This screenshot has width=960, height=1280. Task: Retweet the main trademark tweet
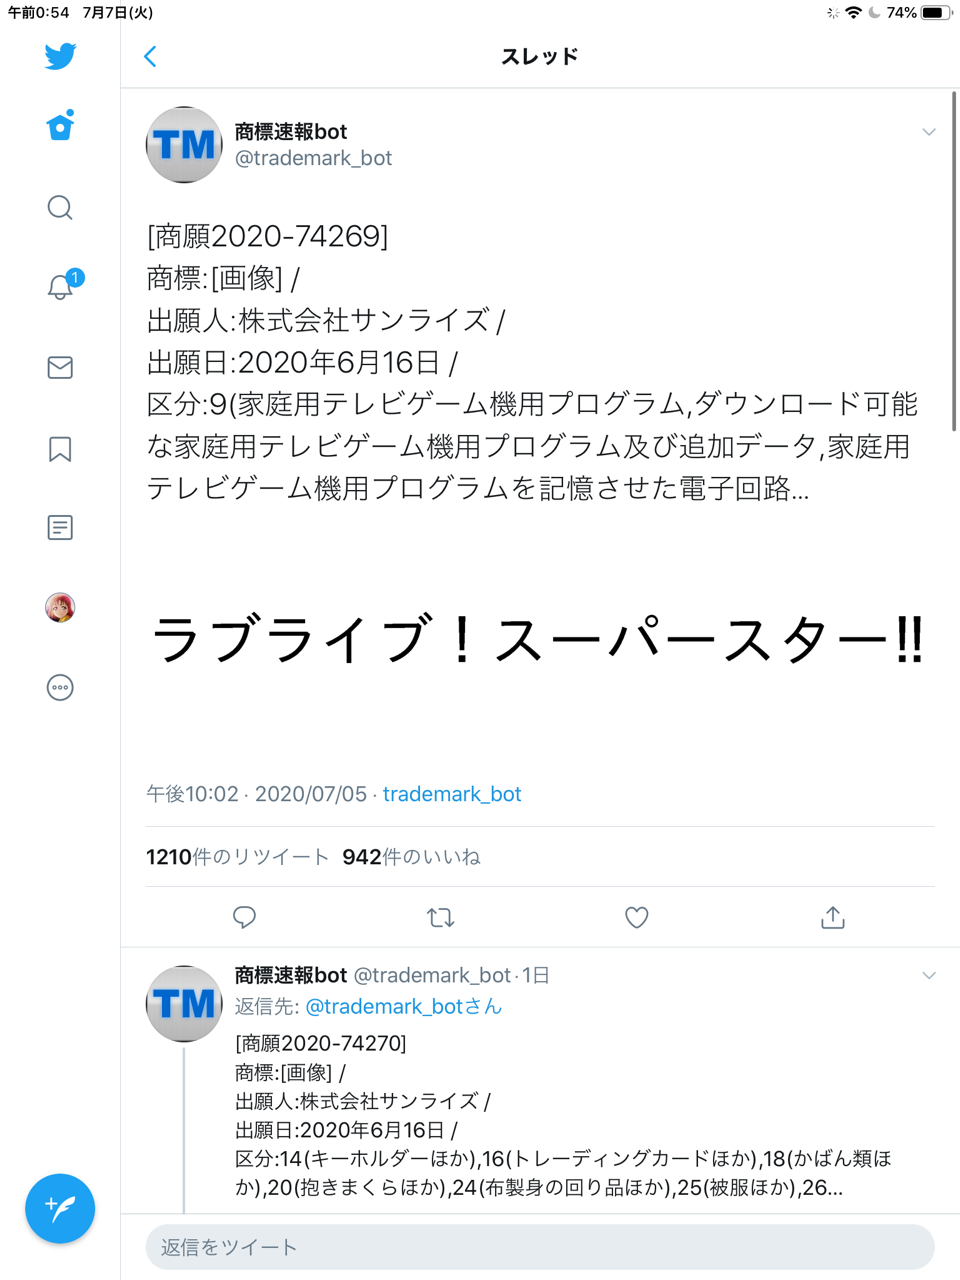440,917
